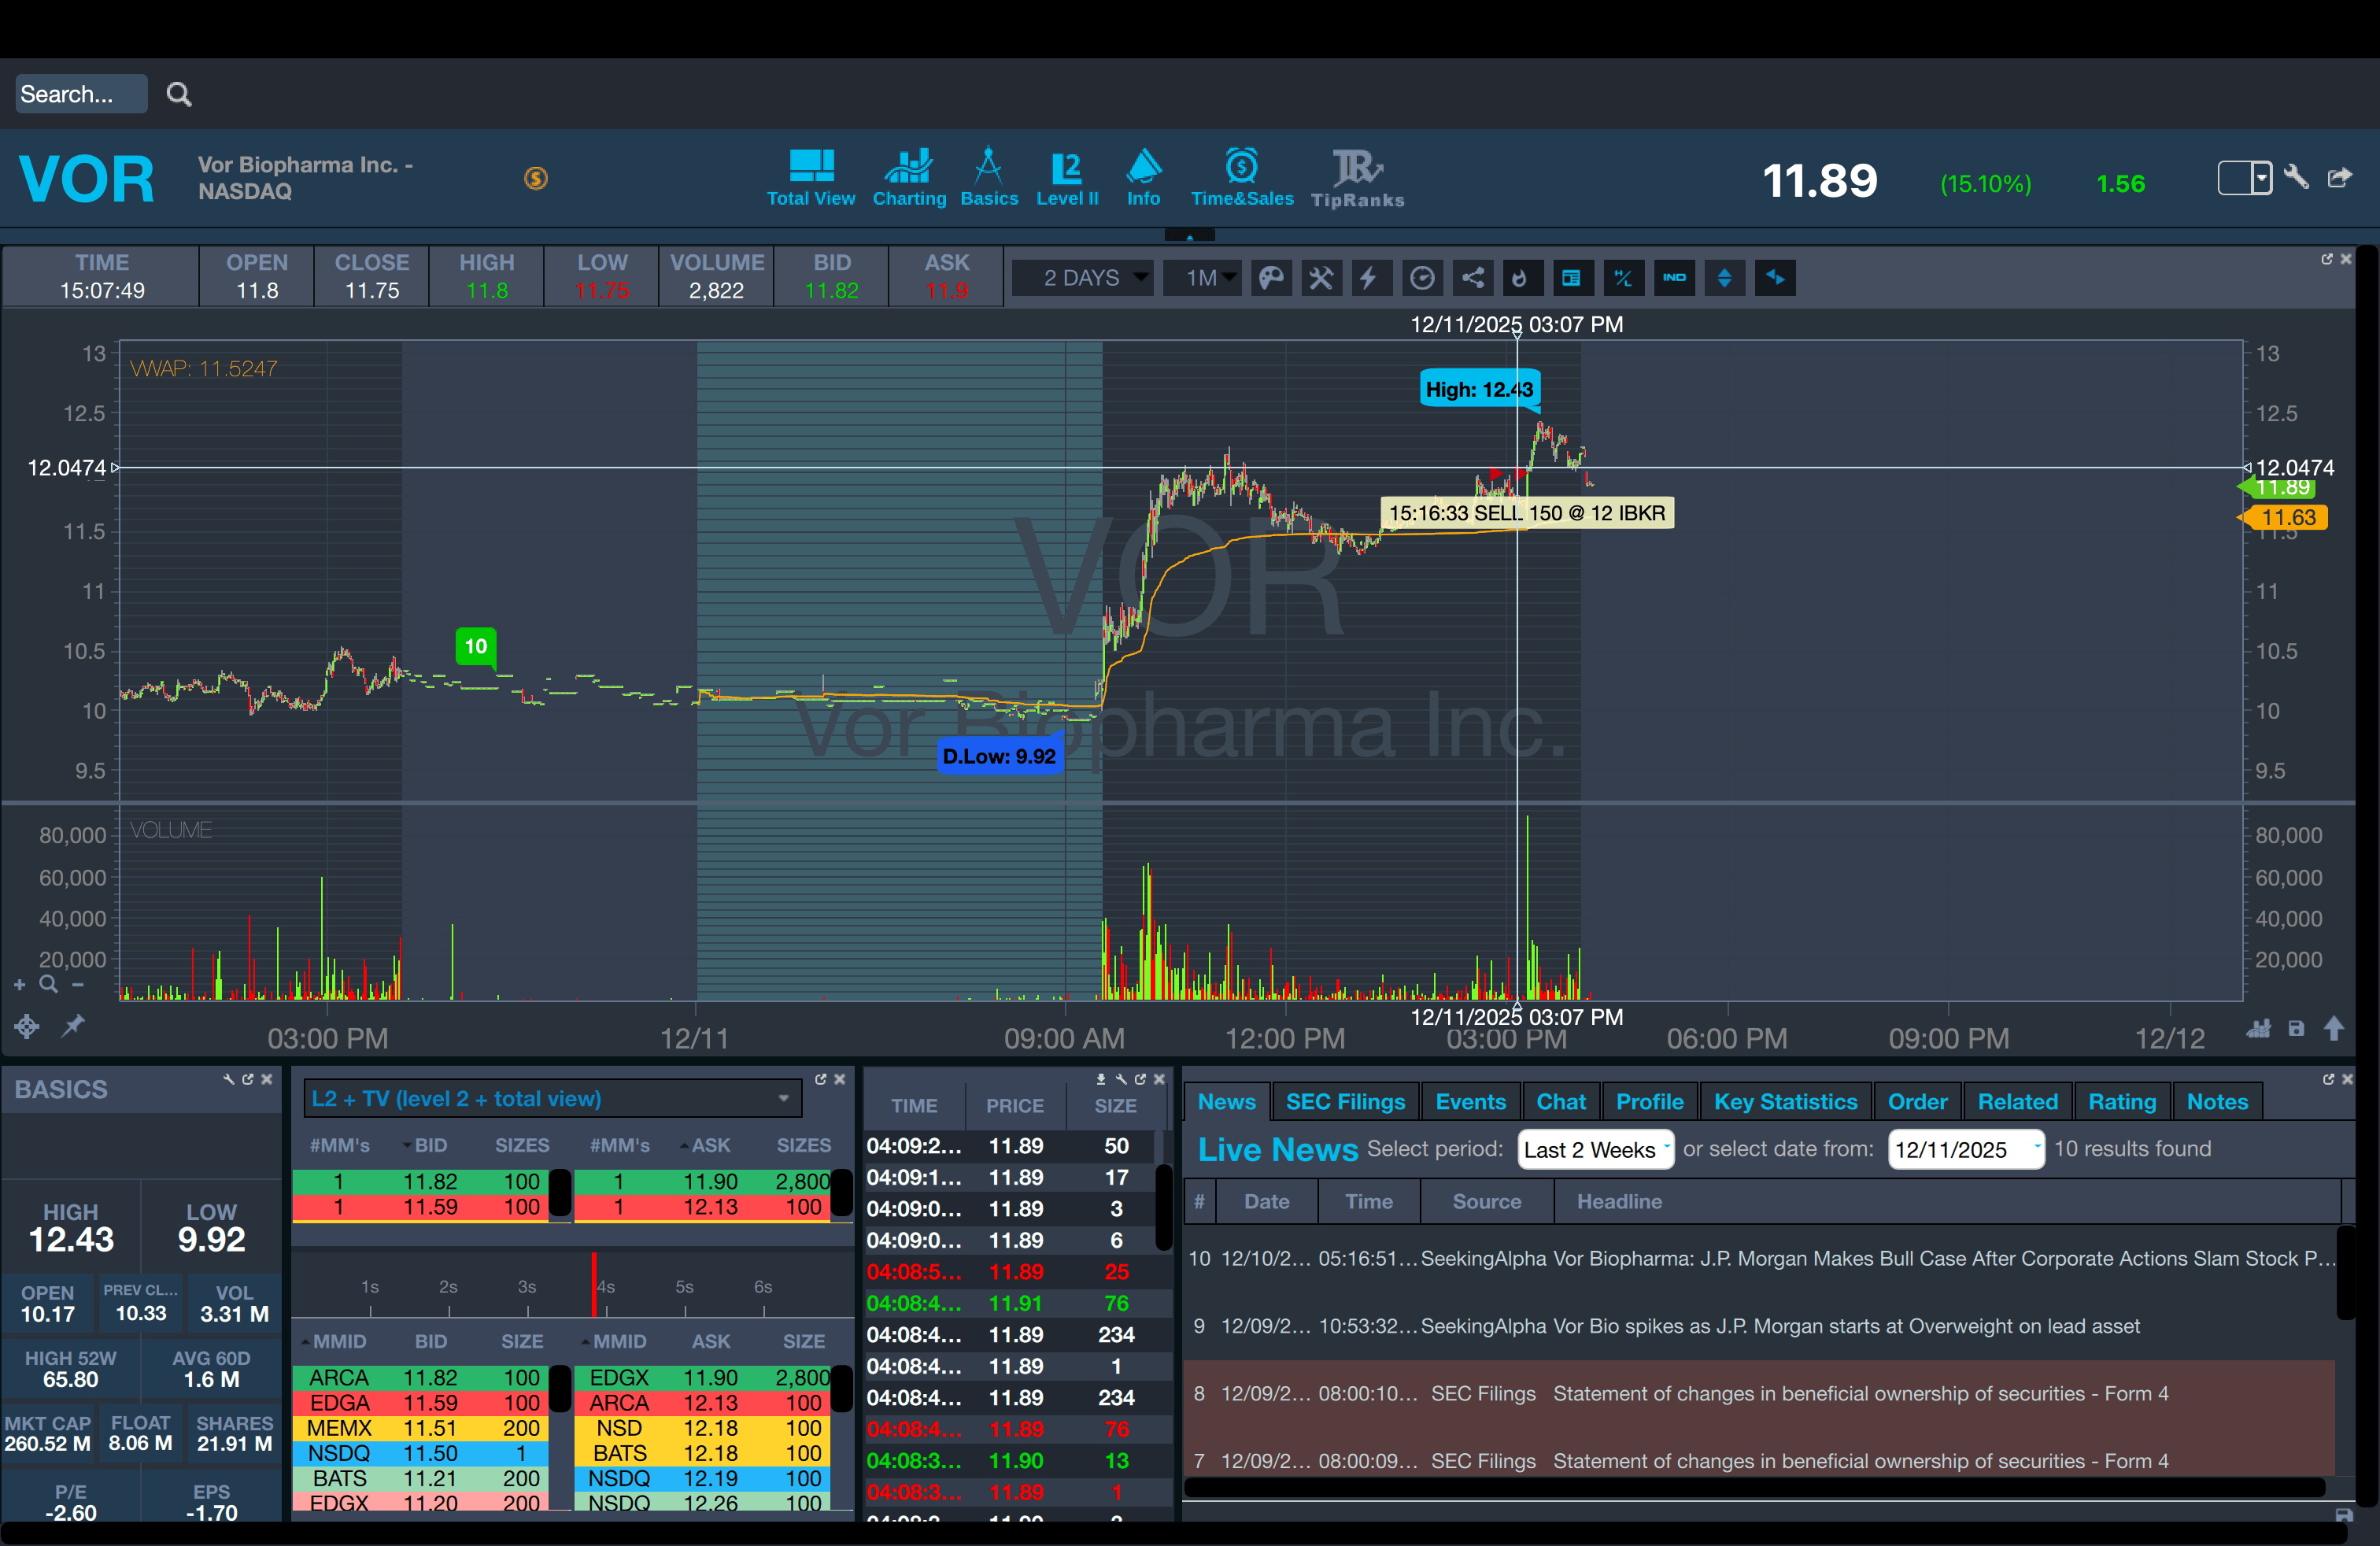The height and width of the screenshot is (1546, 2380).
Task: Switch to the SEC Filings tab
Action: tap(1344, 1102)
